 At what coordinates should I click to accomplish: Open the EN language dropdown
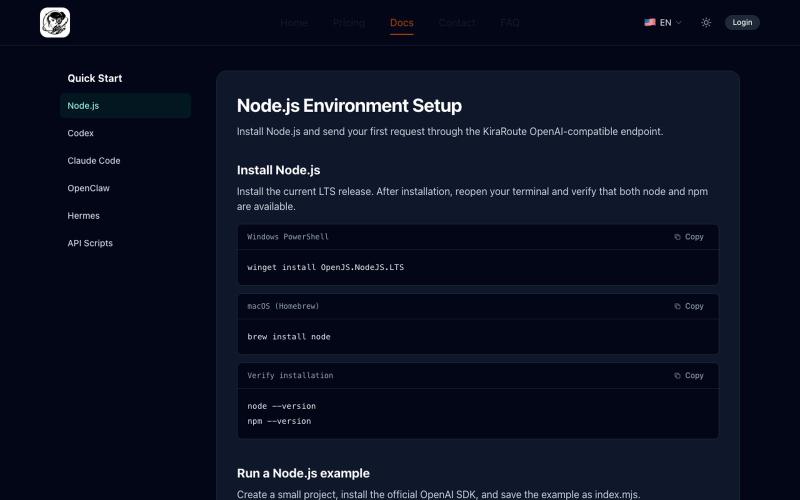point(663,22)
